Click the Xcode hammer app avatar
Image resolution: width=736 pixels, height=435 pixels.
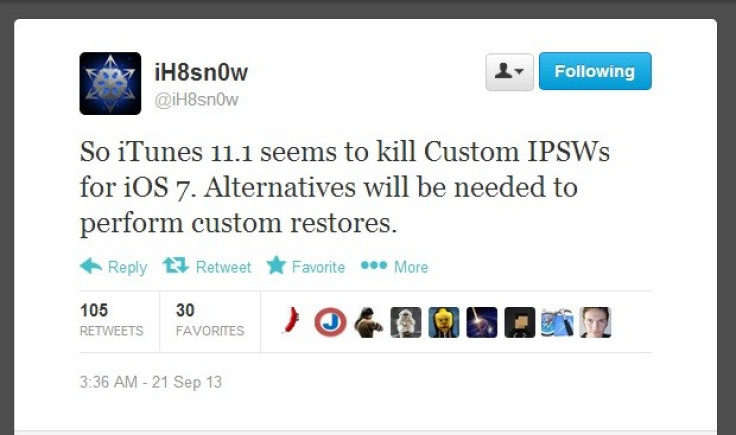pyautogui.click(x=557, y=322)
